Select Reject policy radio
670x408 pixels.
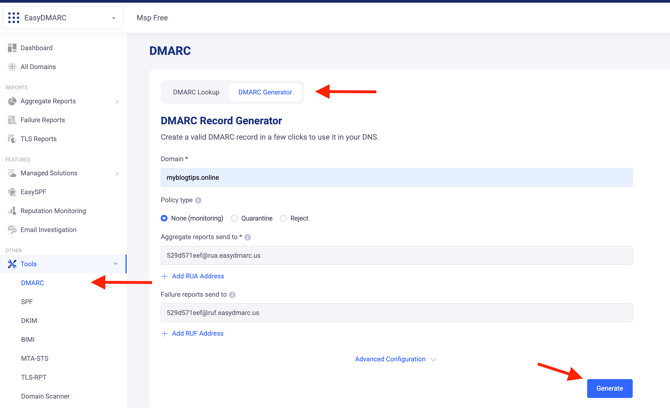(283, 218)
